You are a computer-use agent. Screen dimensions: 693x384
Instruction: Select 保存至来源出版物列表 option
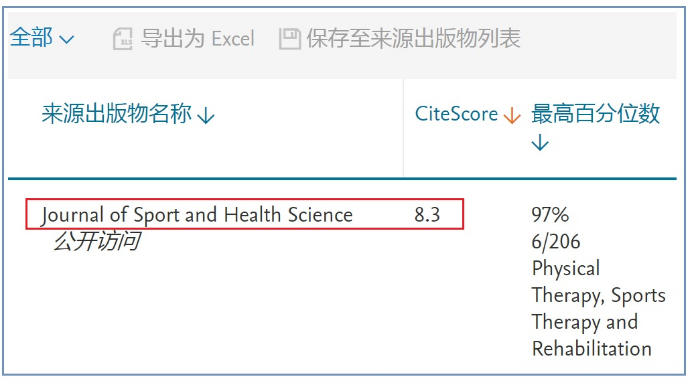click(x=414, y=38)
